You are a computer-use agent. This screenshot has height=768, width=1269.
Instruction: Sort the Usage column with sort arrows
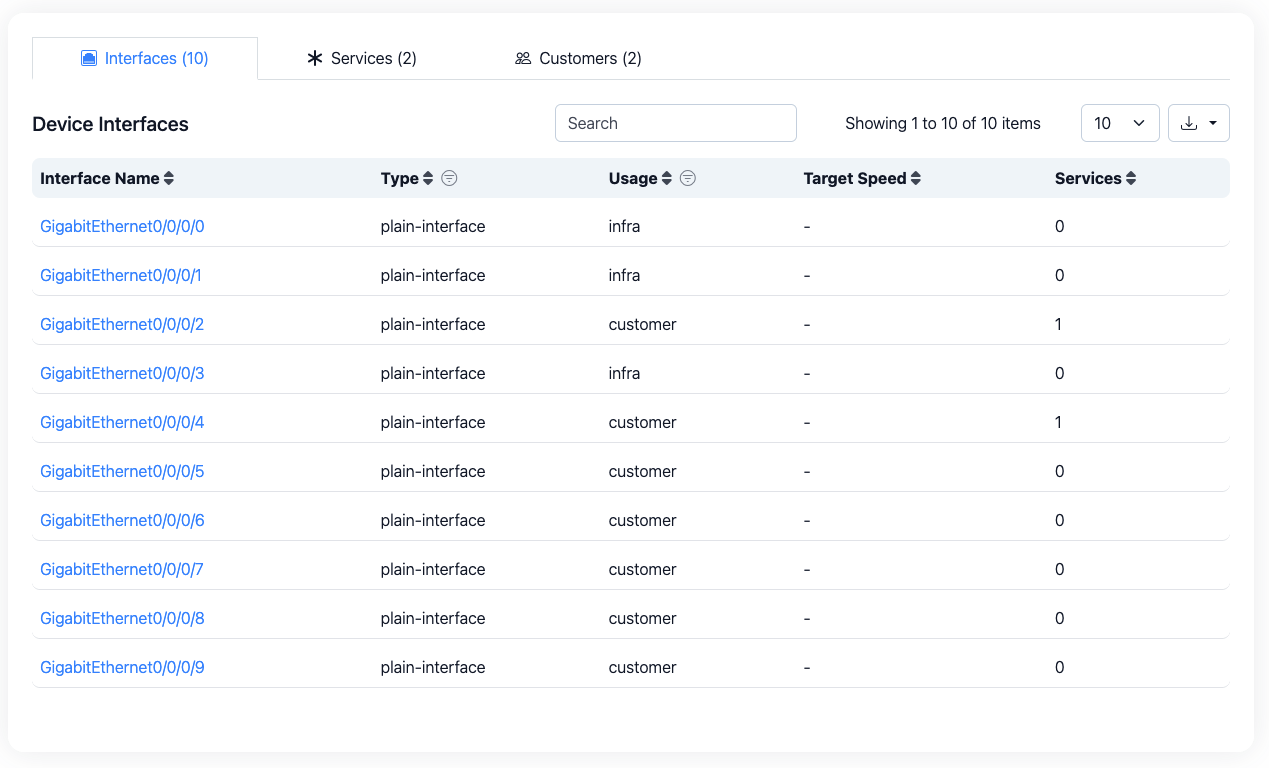point(666,178)
